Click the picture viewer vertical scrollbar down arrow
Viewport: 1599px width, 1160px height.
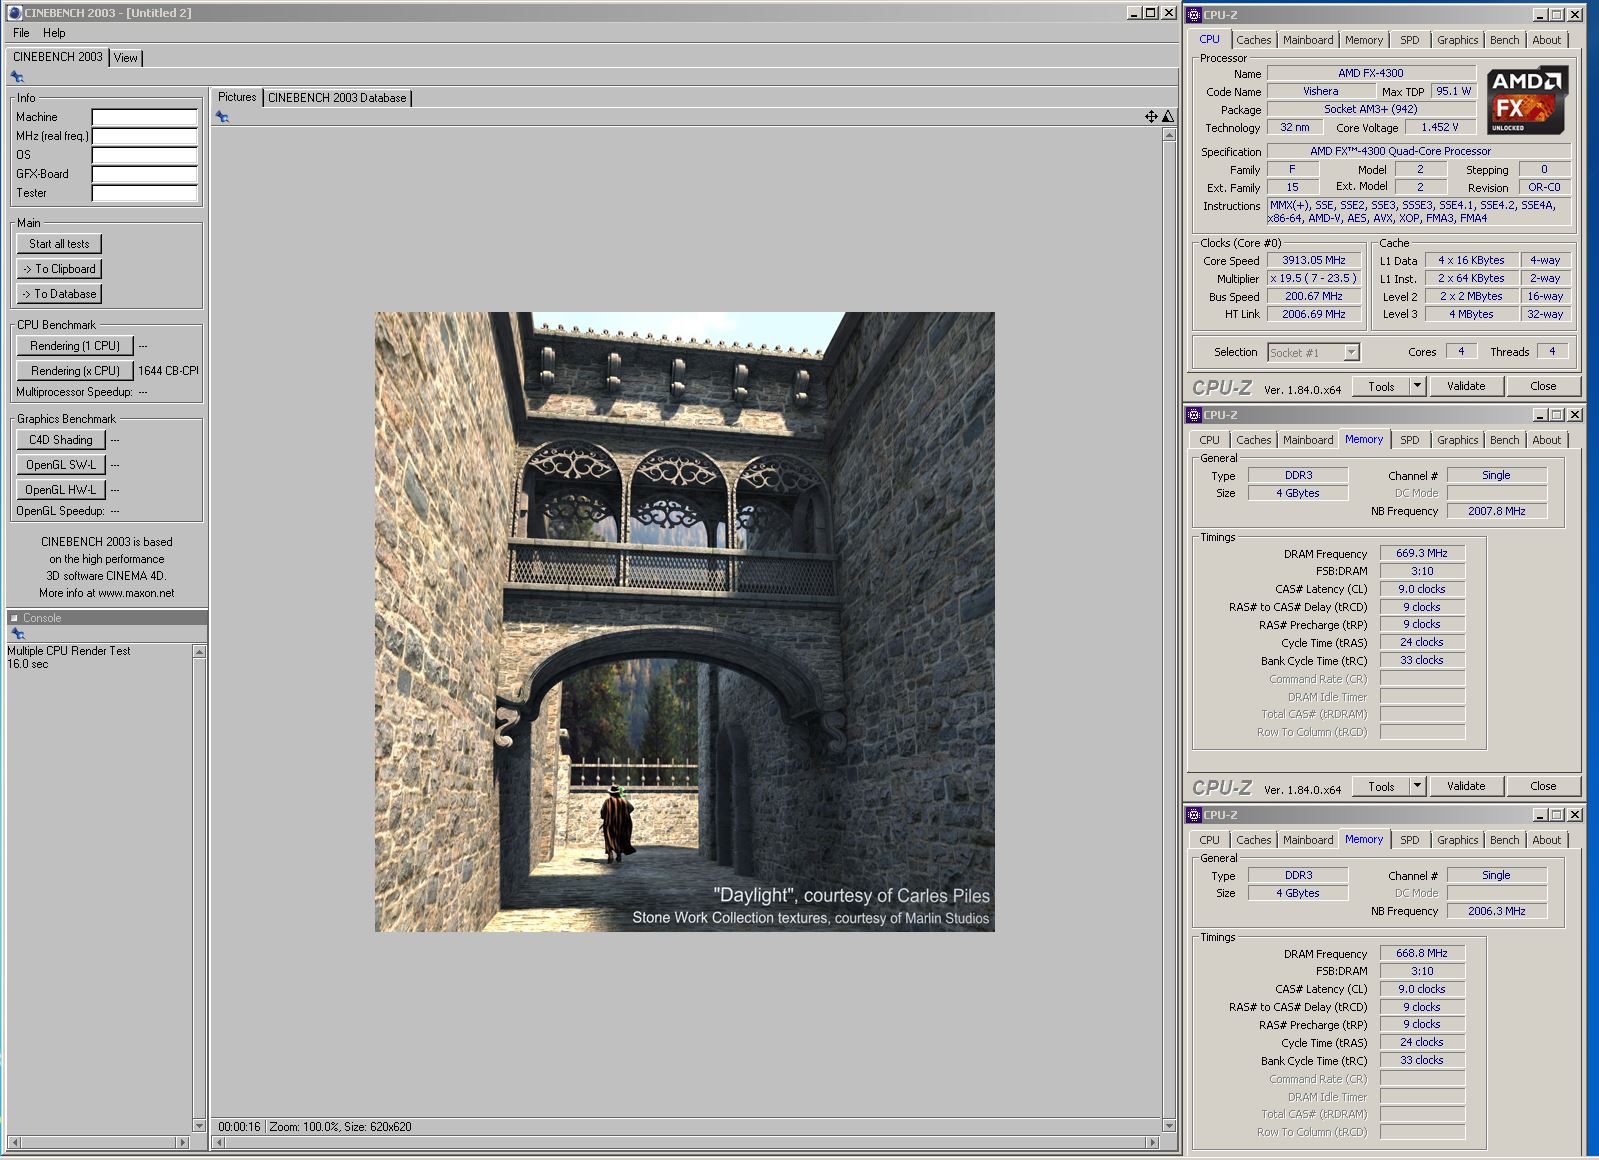click(1169, 1126)
